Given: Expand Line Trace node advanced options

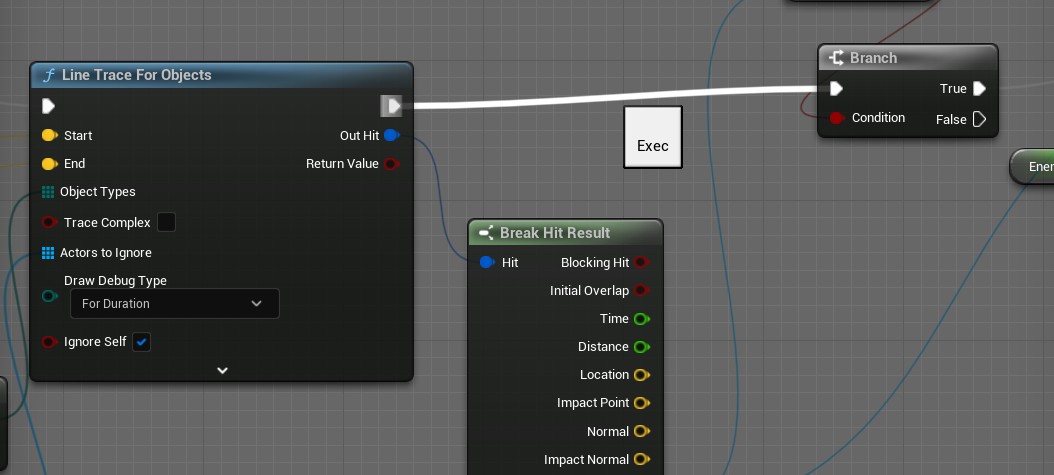Looking at the screenshot, I should [222, 370].
